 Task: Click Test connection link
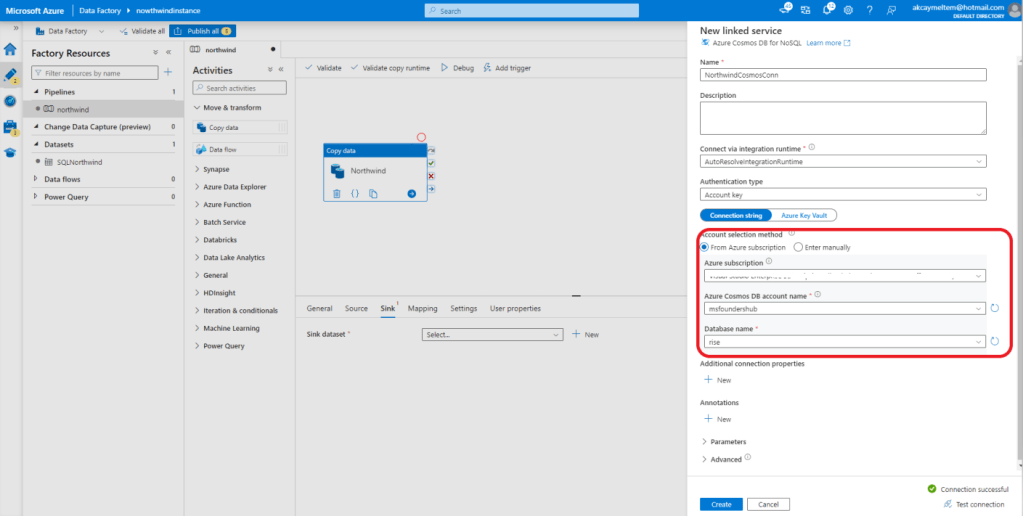coord(973,504)
